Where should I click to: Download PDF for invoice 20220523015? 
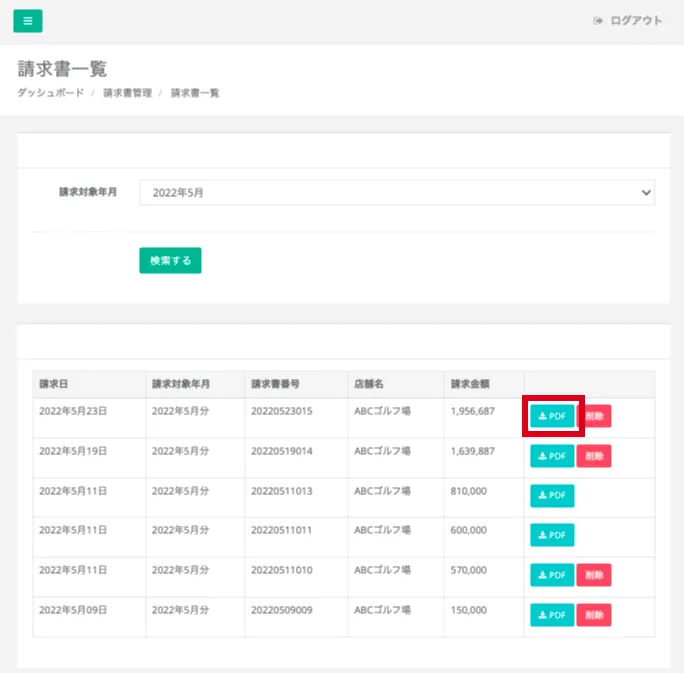(x=552, y=416)
